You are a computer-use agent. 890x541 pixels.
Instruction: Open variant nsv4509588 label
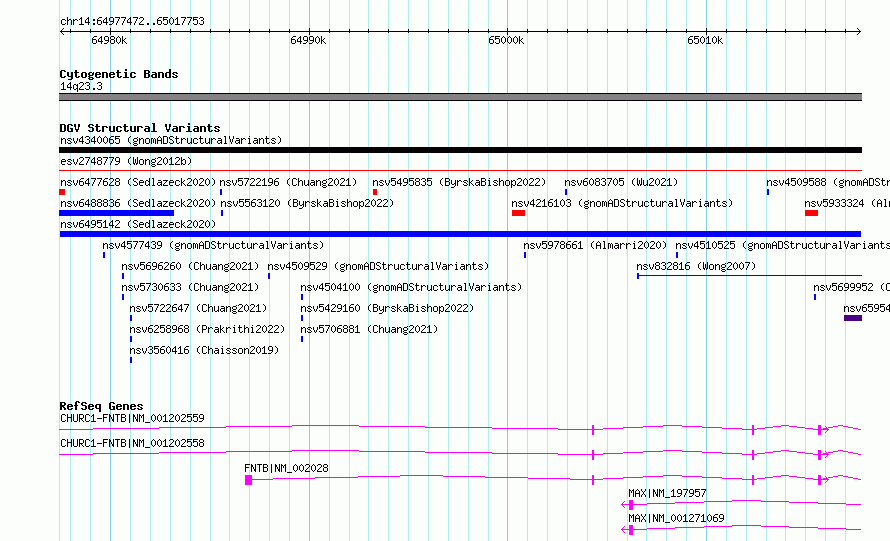click(828, 182)
